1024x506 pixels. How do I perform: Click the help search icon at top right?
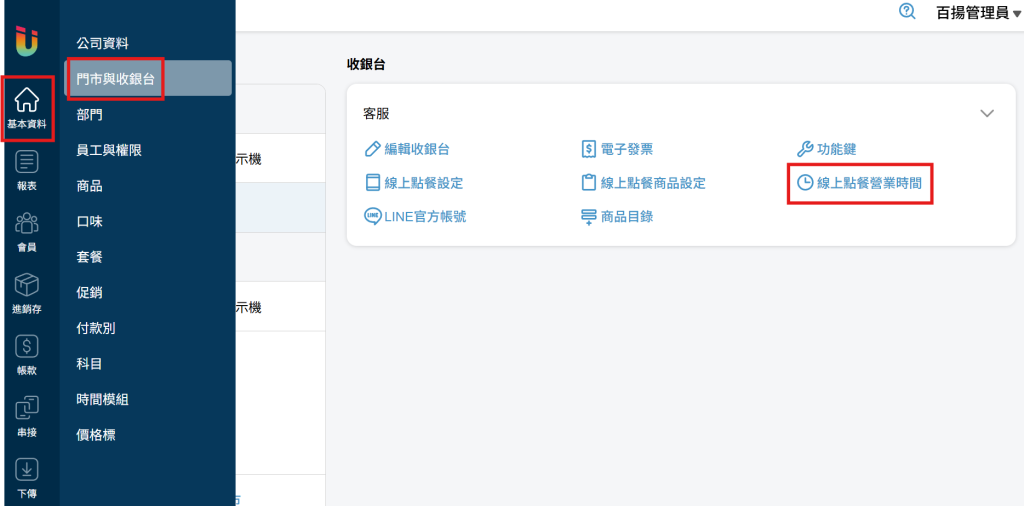click(x=907, y=12)
